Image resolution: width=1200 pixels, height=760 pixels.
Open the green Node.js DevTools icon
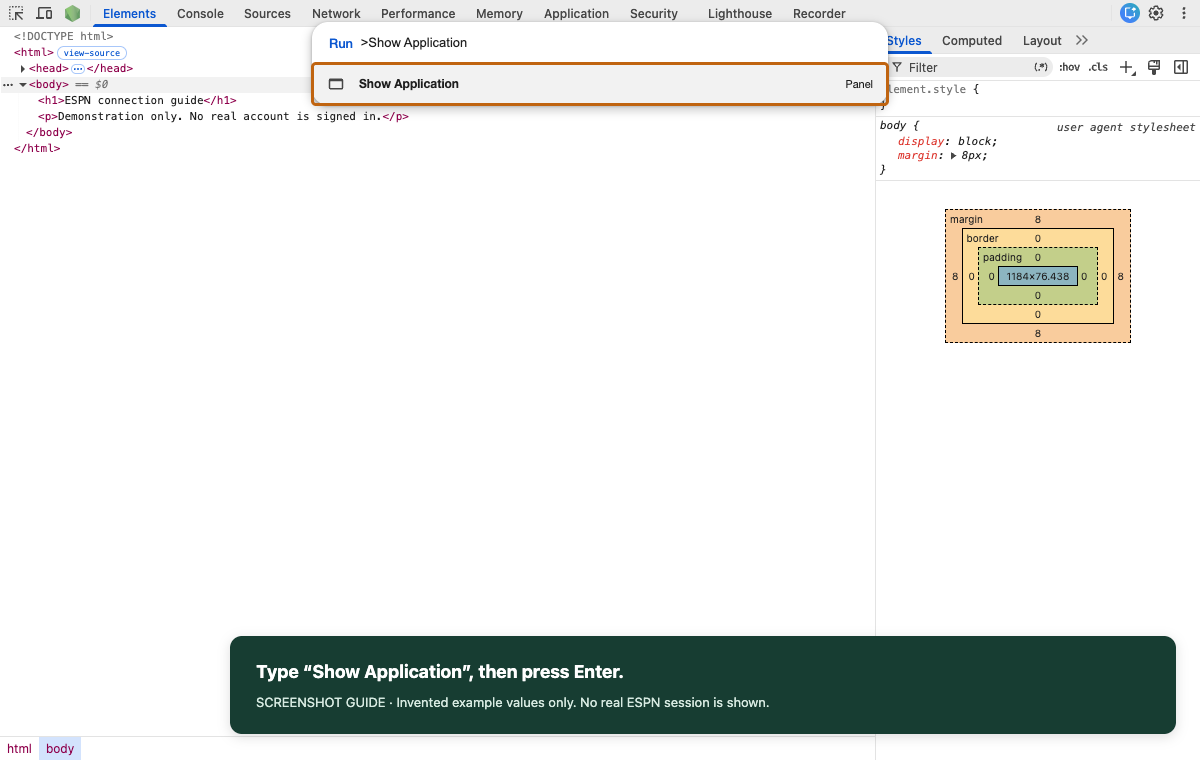[72, 13]
